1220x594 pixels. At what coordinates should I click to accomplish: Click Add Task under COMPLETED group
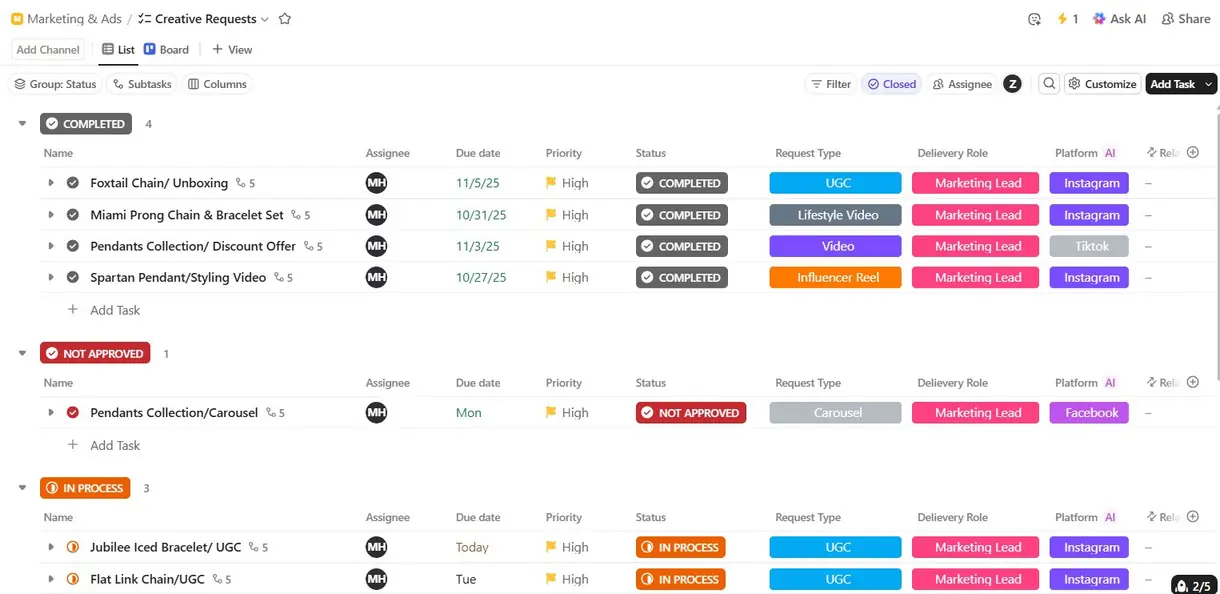click(104, 310)
